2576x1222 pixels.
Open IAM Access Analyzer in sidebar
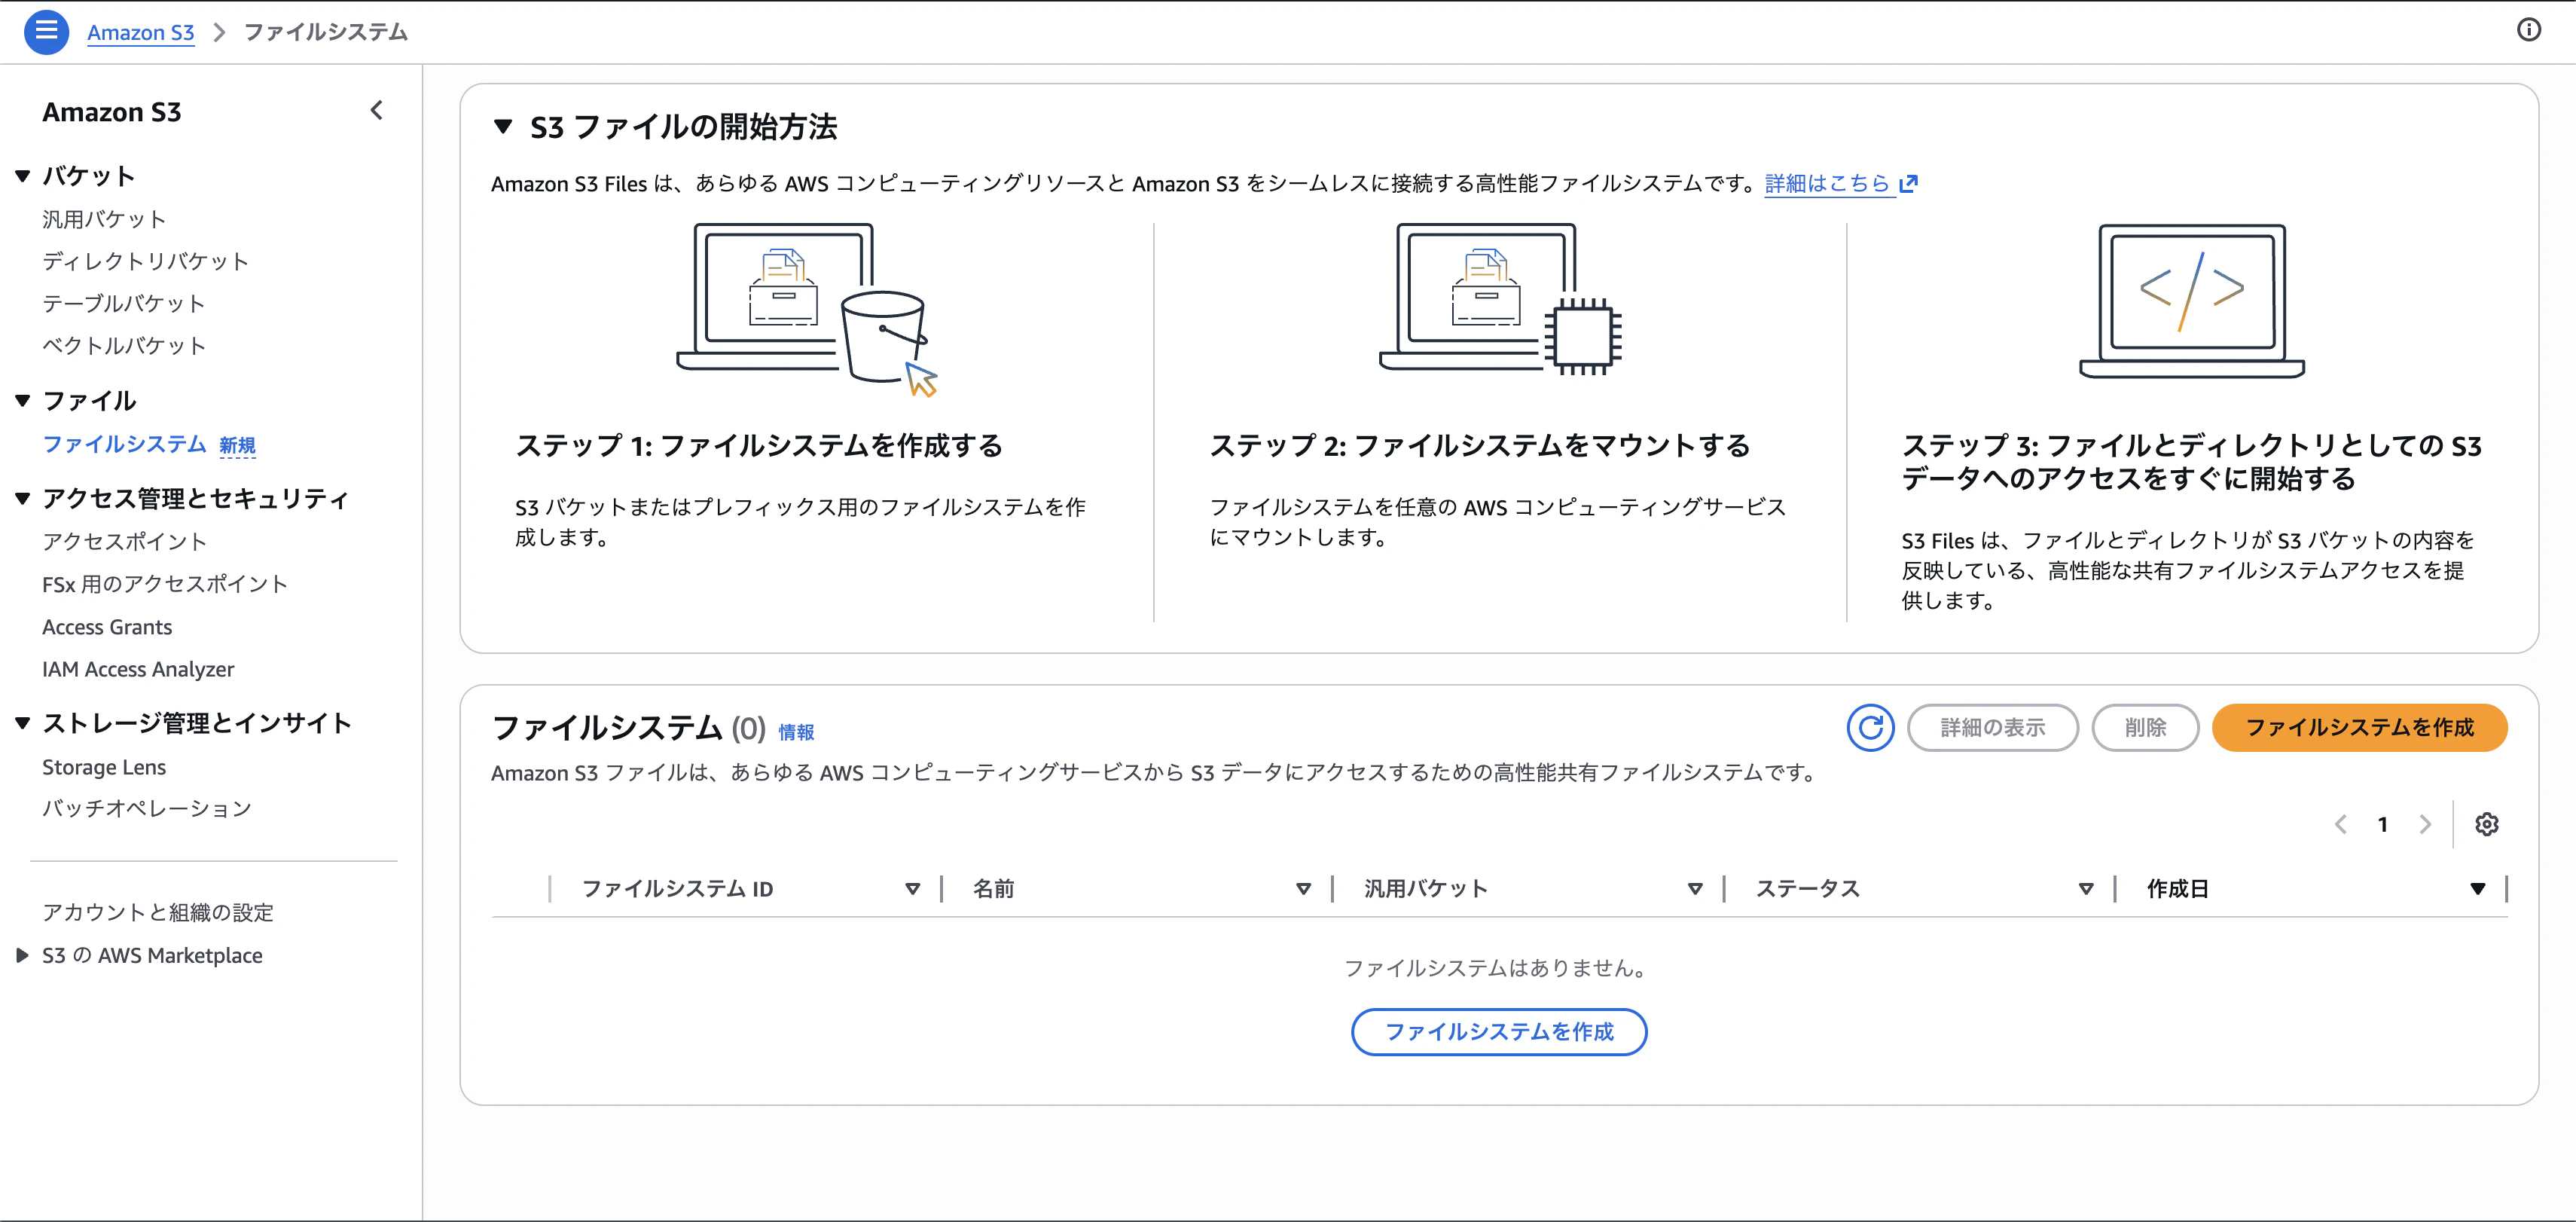coord(138,669)
